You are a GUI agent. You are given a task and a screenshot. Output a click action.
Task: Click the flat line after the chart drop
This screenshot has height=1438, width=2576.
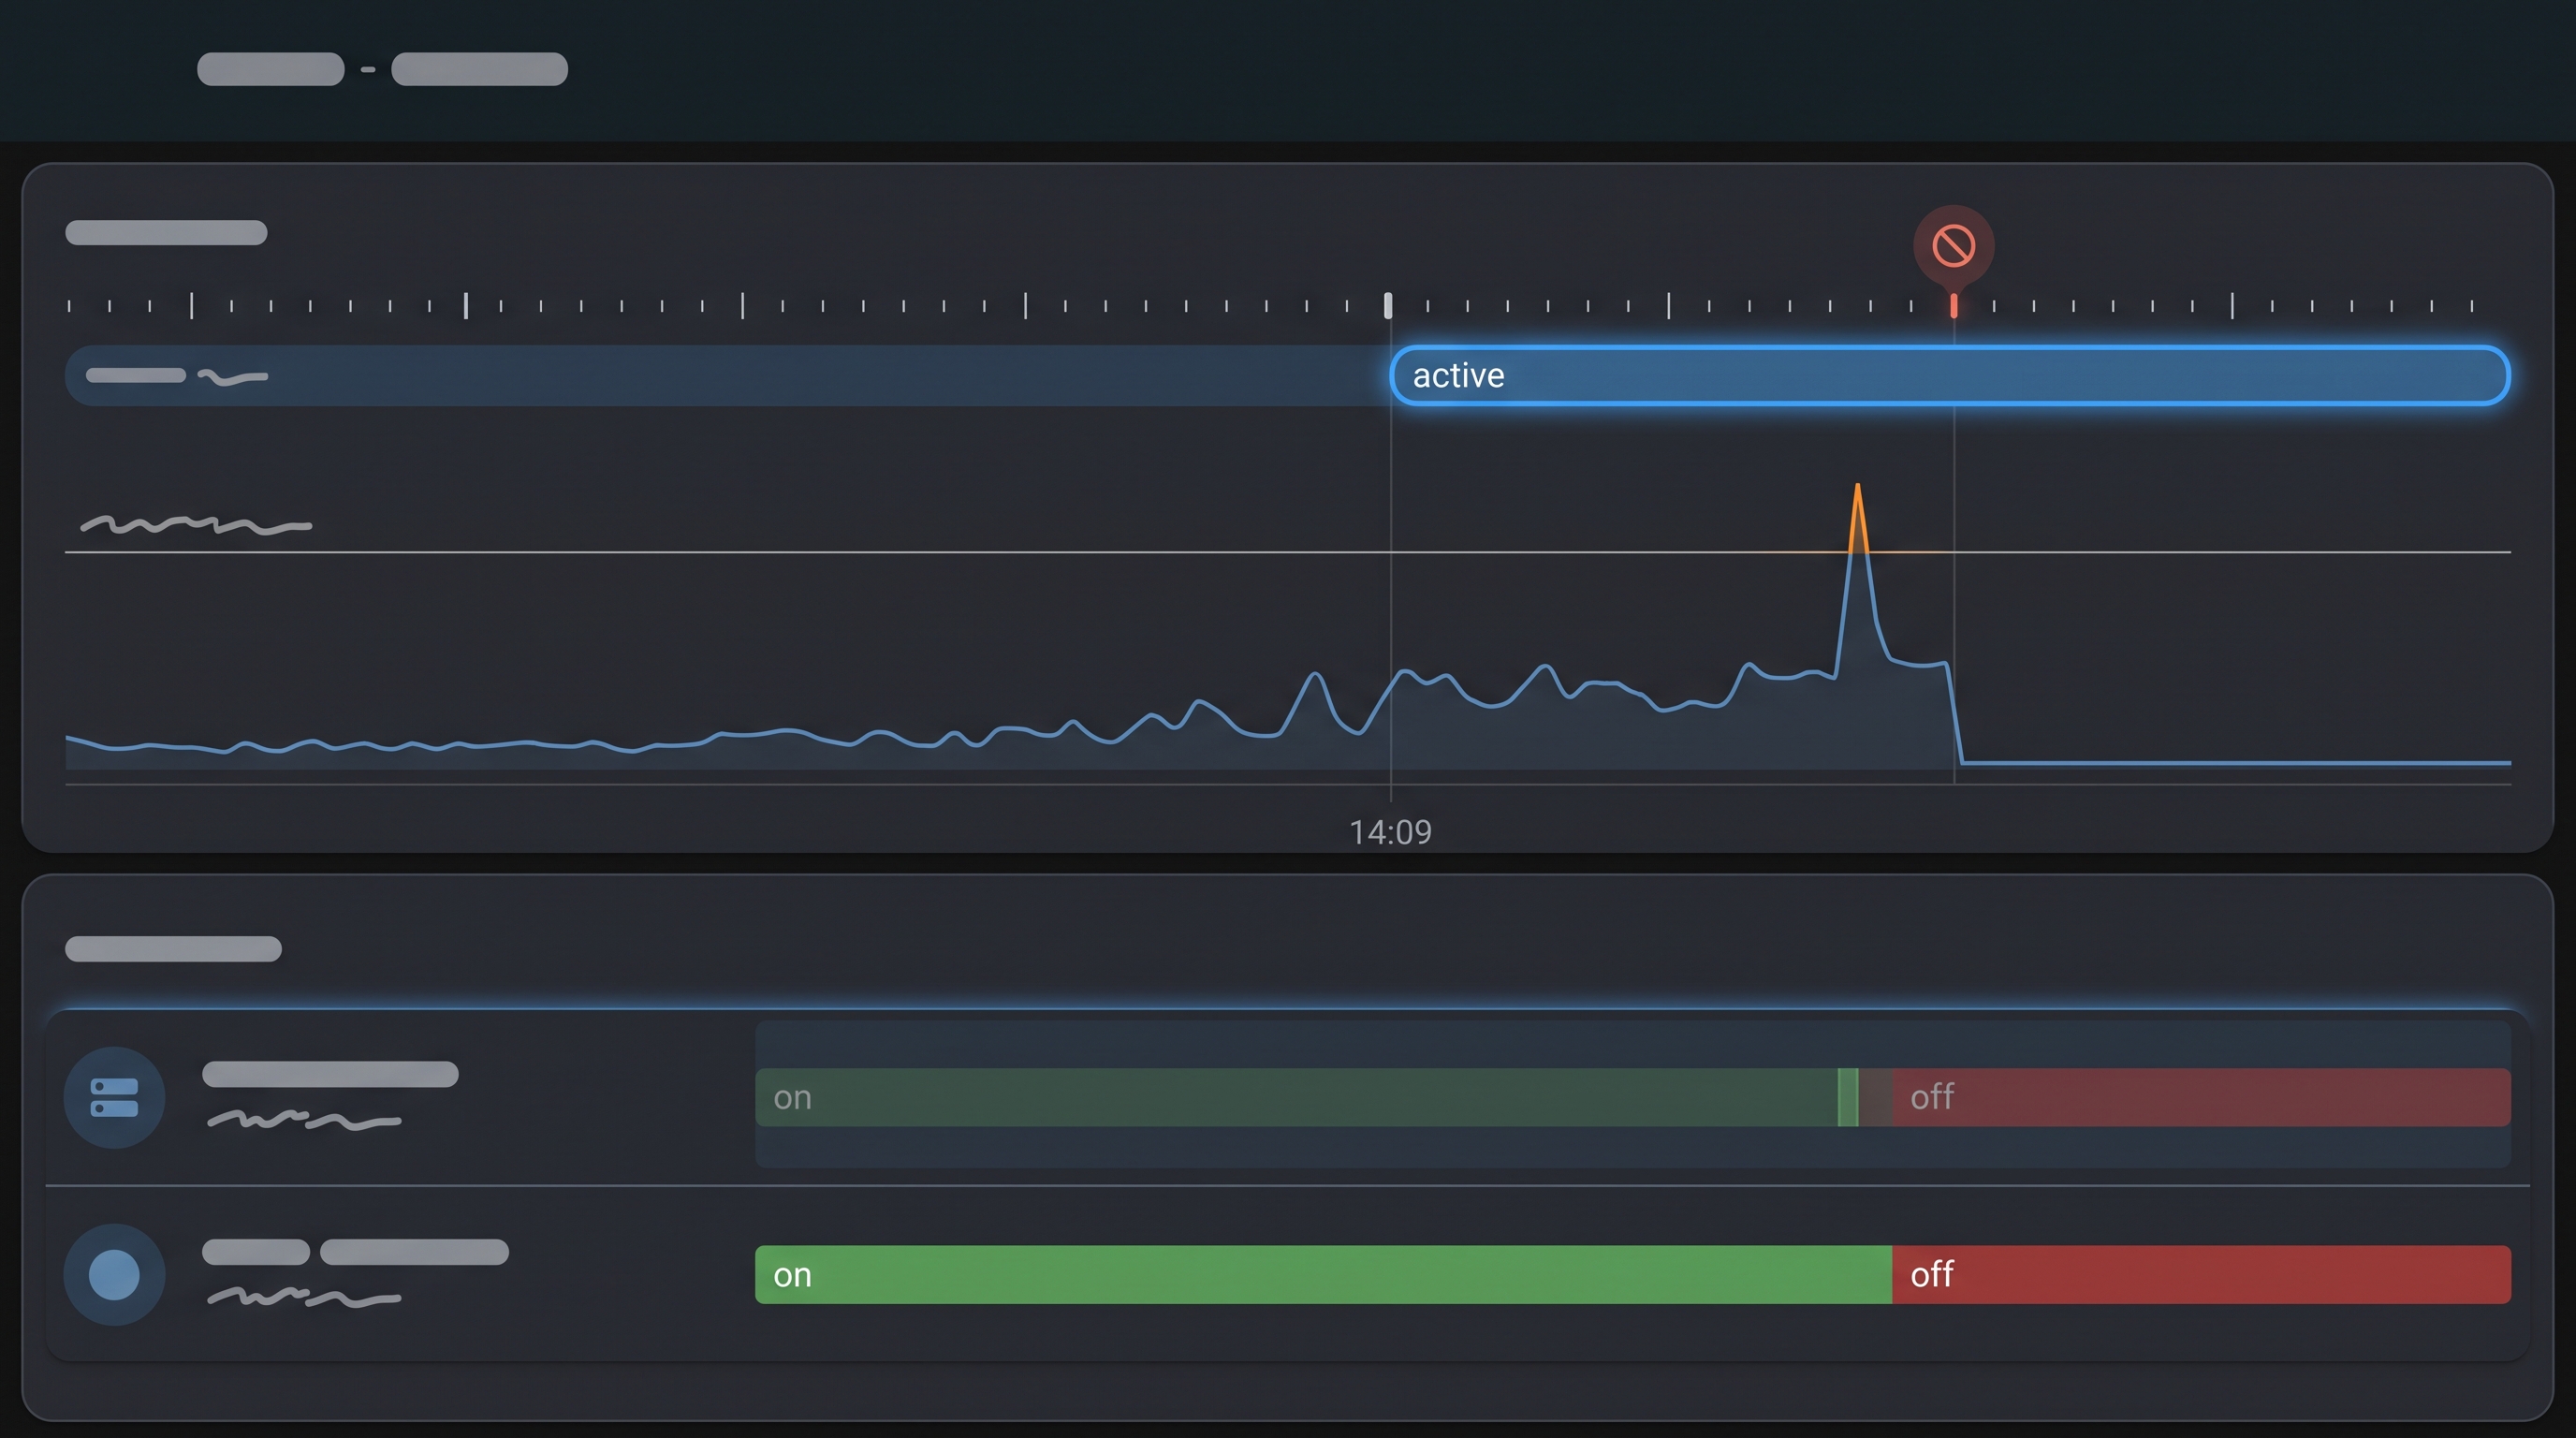coord(2236,763)
